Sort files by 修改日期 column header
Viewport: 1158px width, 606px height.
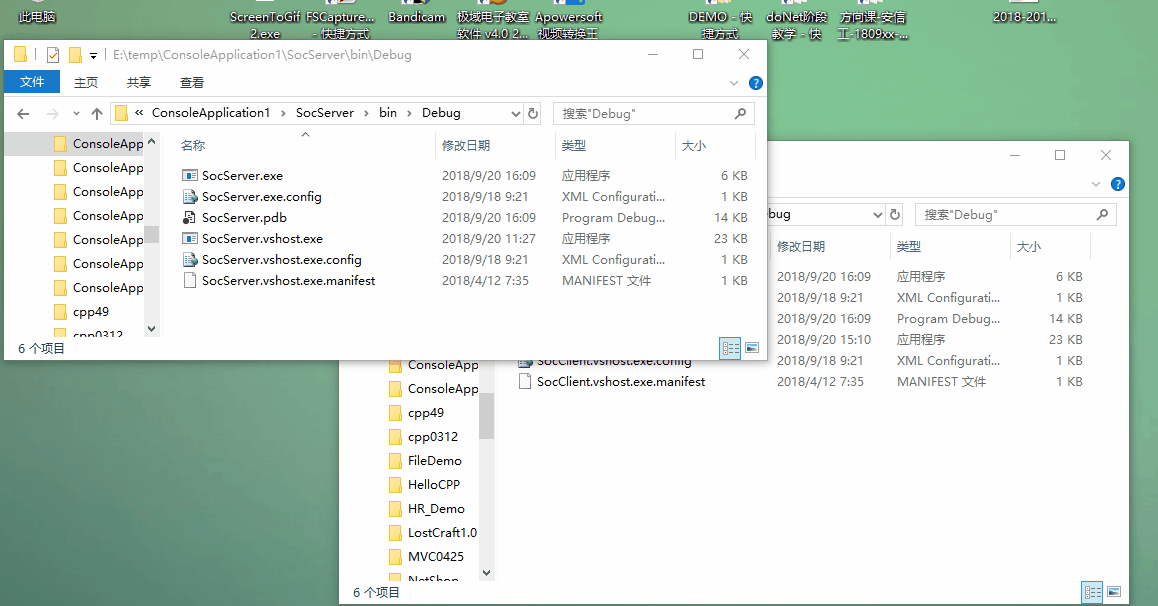[466, 146]
